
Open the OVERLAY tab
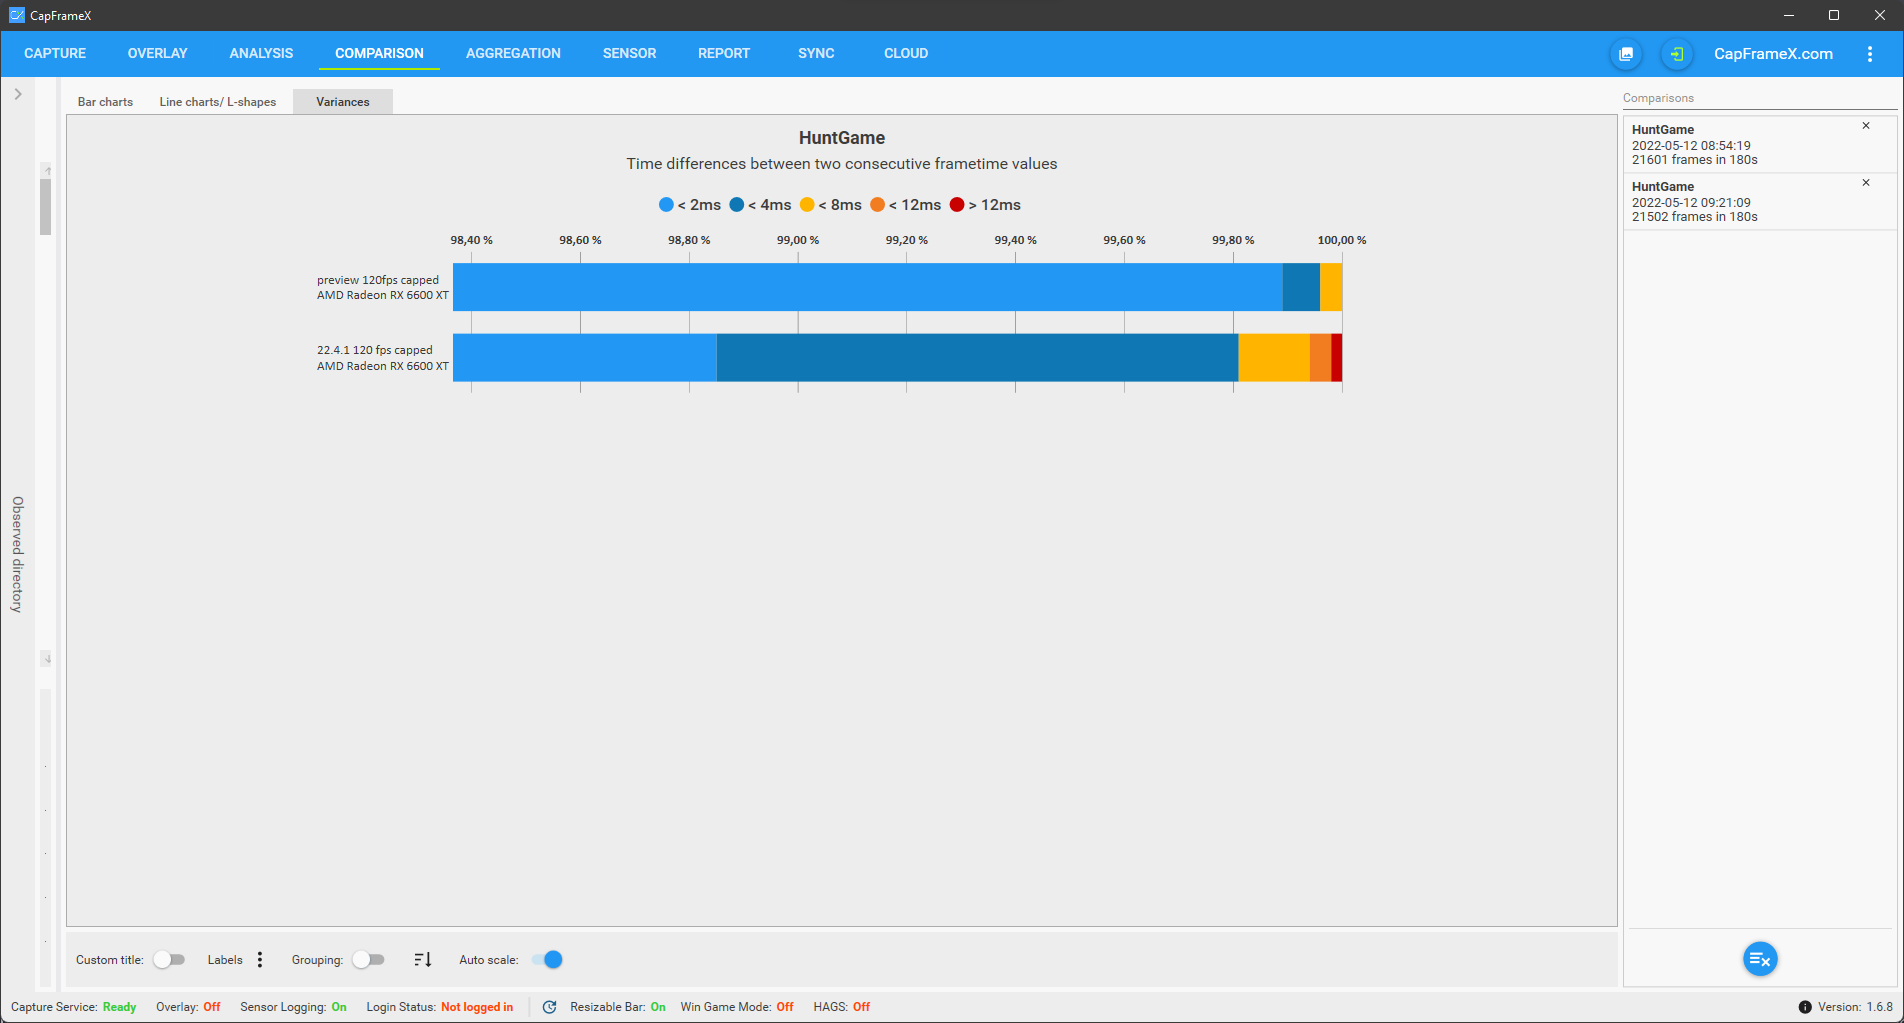[x=157, y=53]
